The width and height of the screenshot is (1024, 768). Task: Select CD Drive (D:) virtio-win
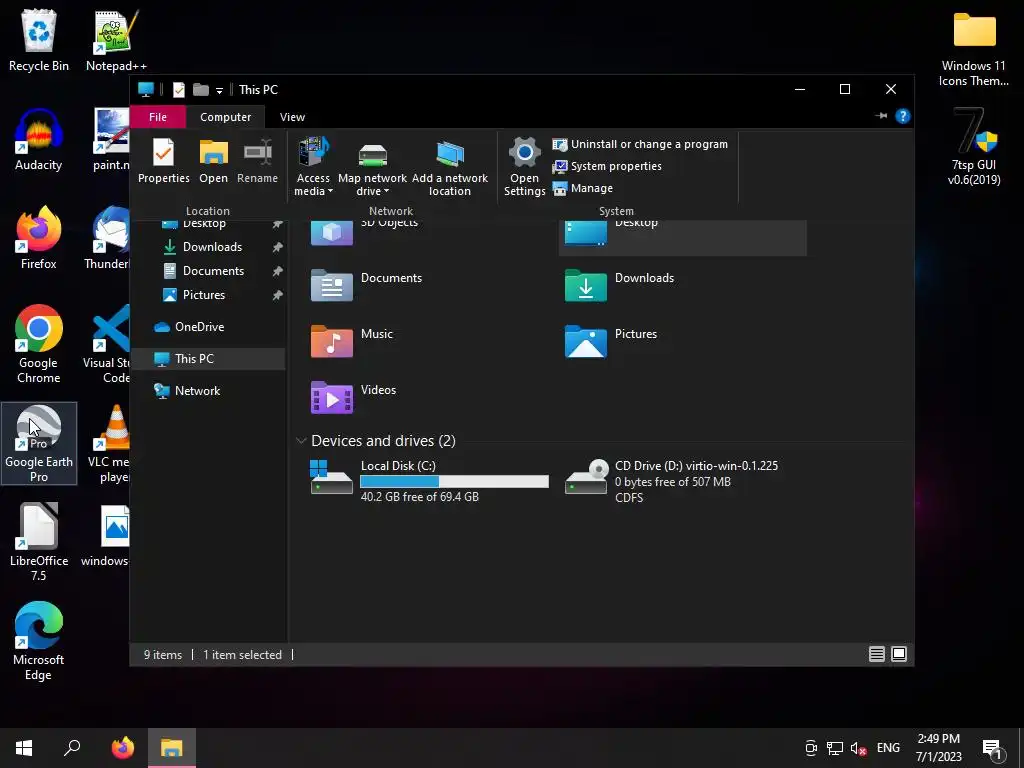tap(671, 482)
